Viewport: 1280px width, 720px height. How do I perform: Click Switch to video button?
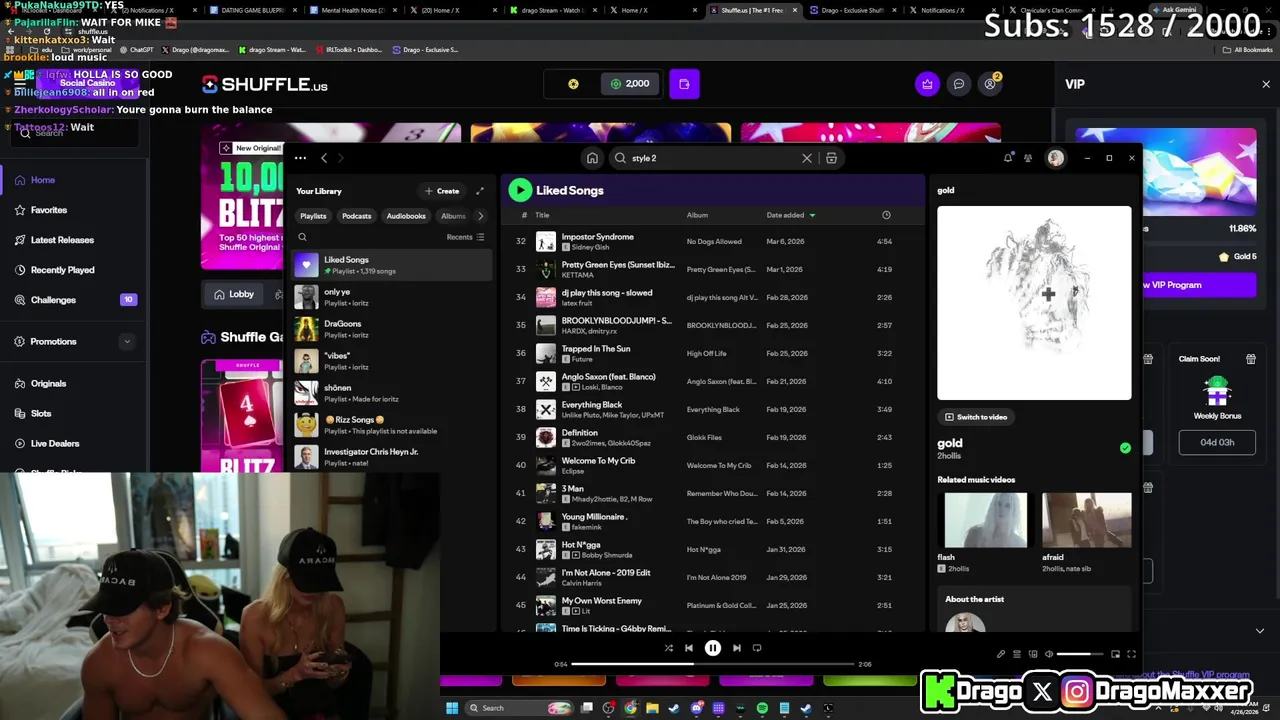(976, 417)
